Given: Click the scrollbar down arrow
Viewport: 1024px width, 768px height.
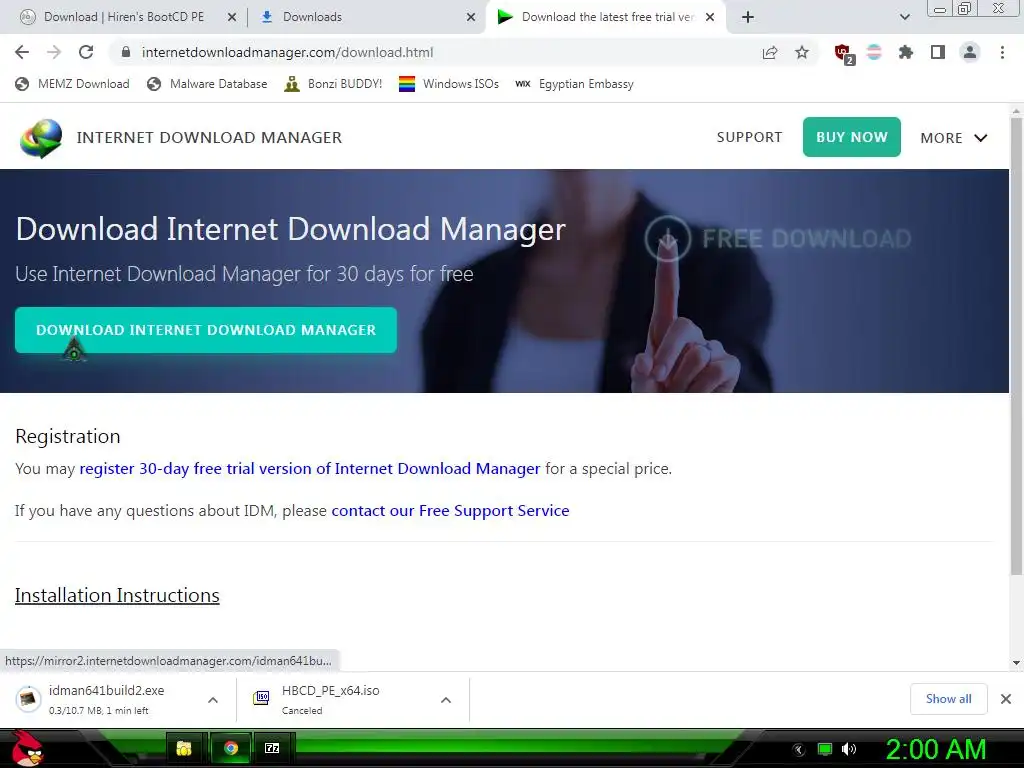Looking at the screenshot, I should pos(1016,663).
